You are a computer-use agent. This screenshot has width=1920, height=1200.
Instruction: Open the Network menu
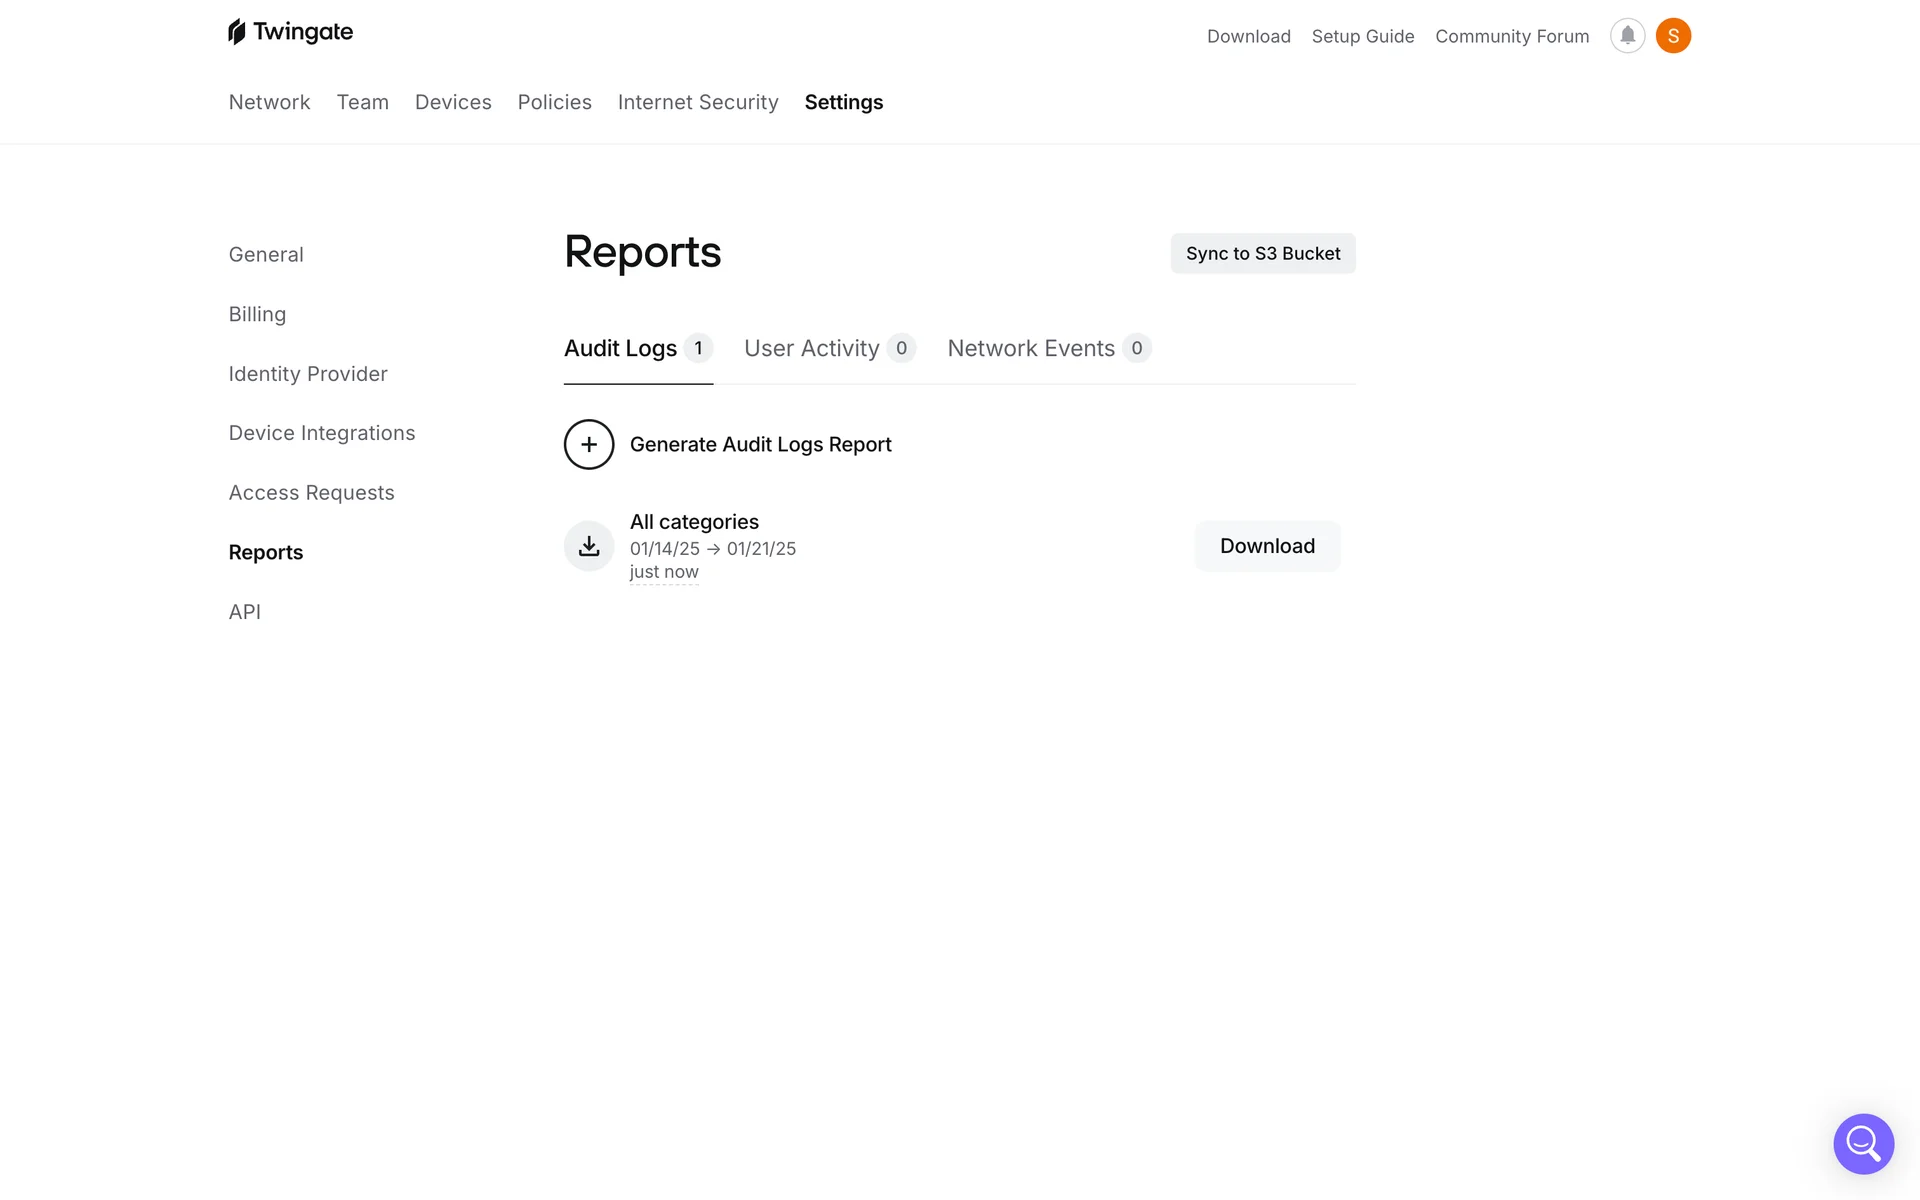click(269, 102)
